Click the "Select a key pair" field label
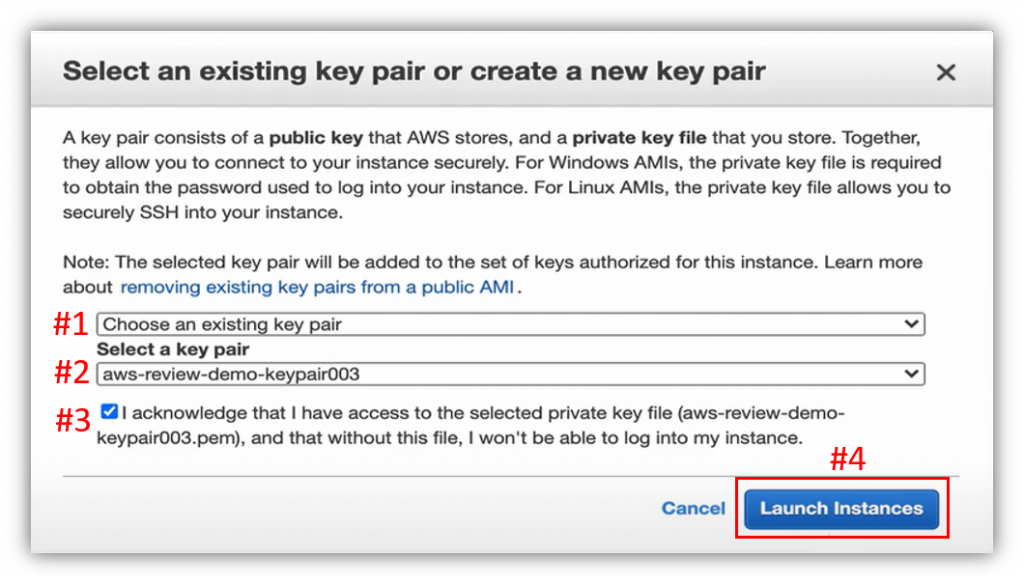The image size is (1024, 584). tap(173, 349)
